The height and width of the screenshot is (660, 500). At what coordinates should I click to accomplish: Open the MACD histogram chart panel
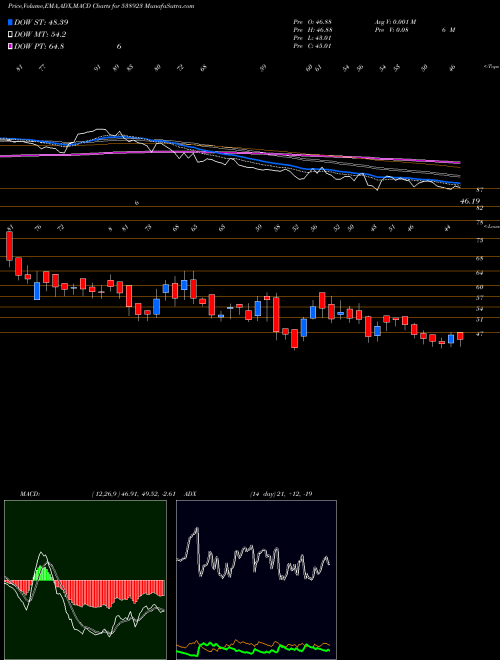[x=85, y=580]
